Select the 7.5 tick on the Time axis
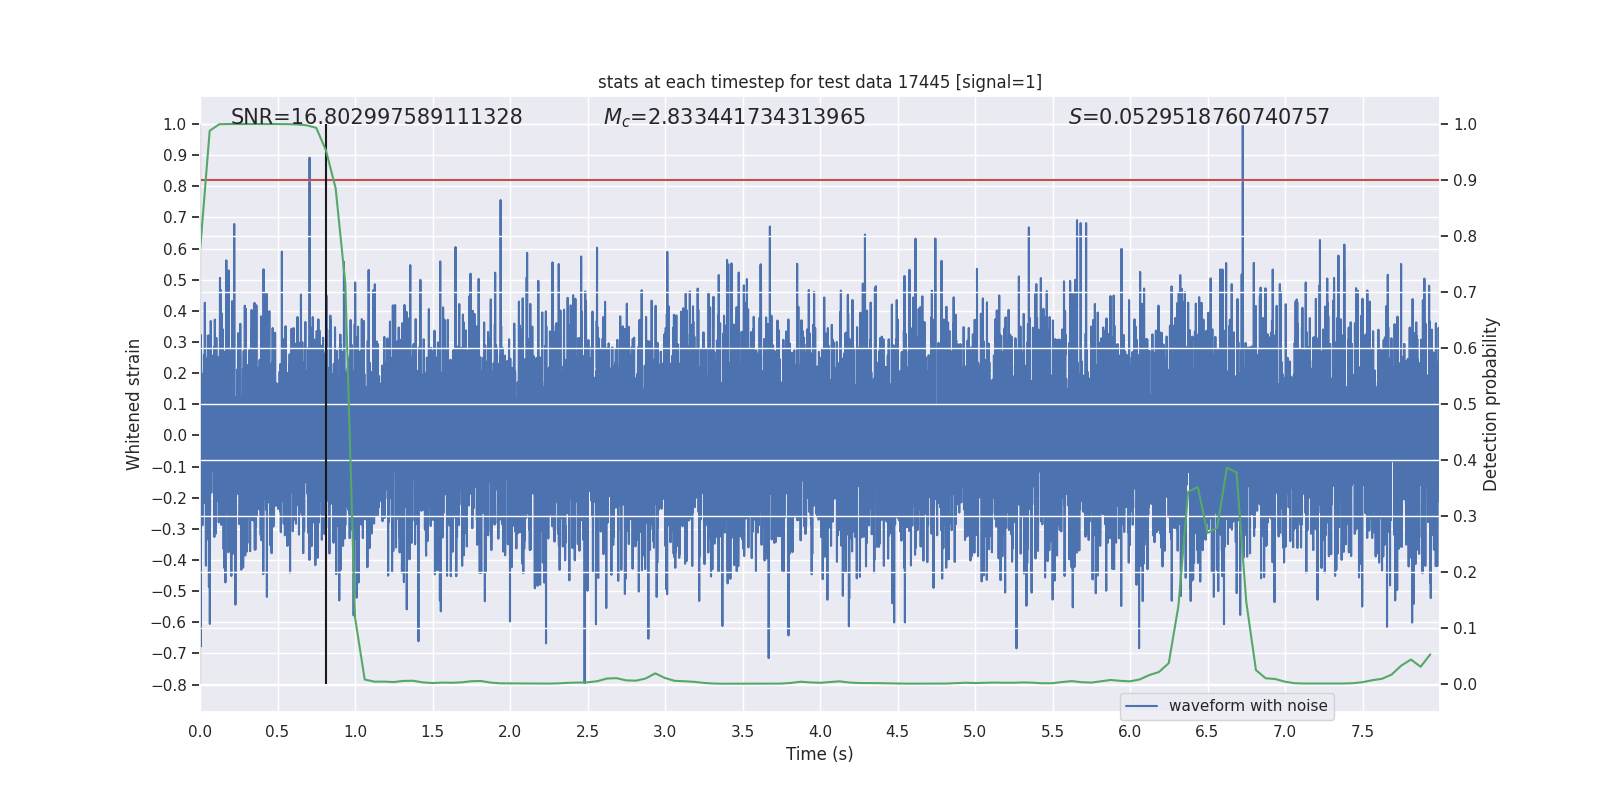1600x800 pixels. (1362, 731)
